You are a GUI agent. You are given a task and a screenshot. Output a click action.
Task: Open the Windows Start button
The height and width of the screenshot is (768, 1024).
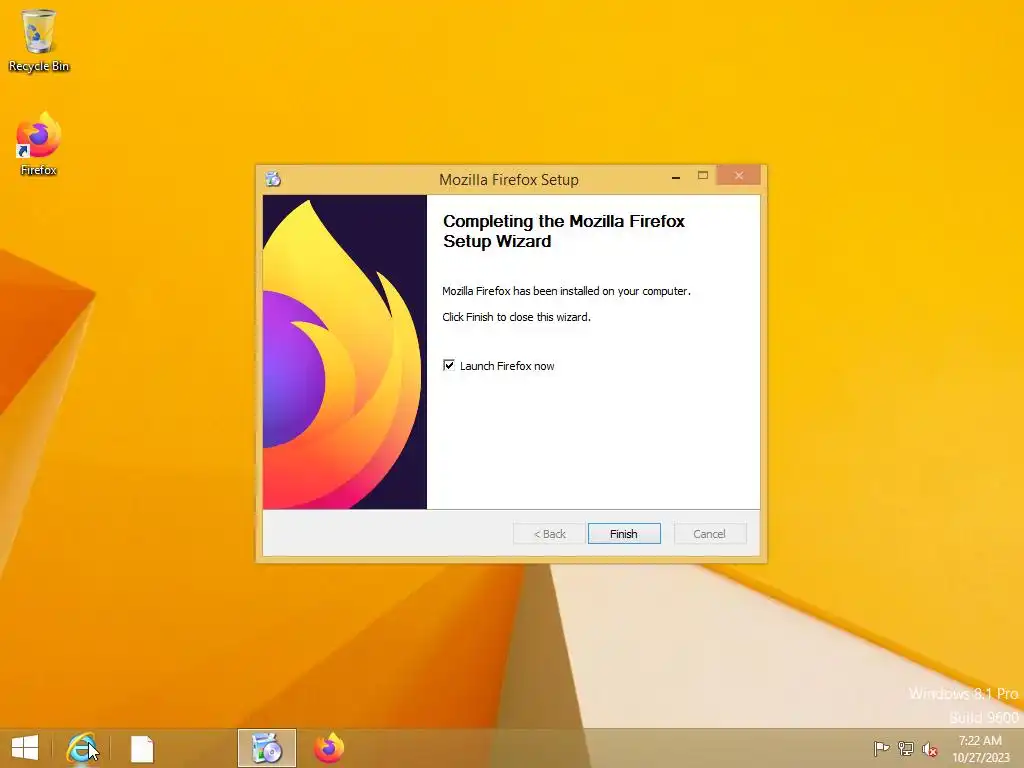point(25,748)
